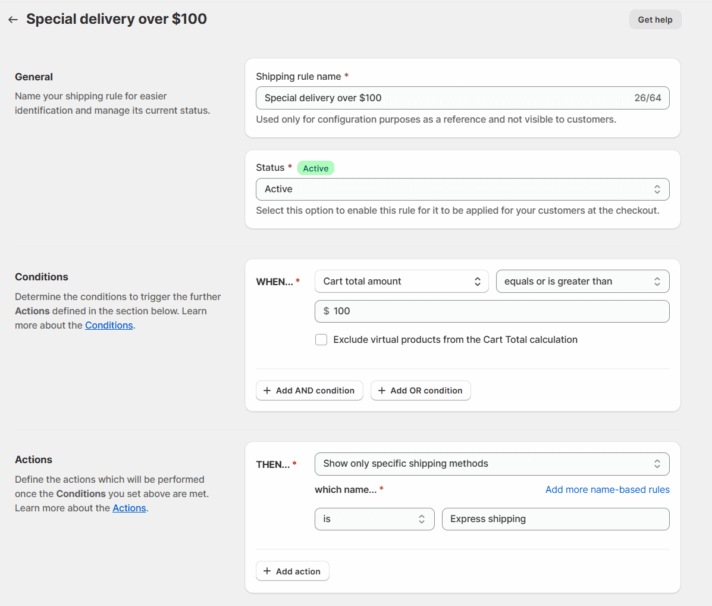Click the green Active status badge
712x606 pixels.
(x=315, y=168)
